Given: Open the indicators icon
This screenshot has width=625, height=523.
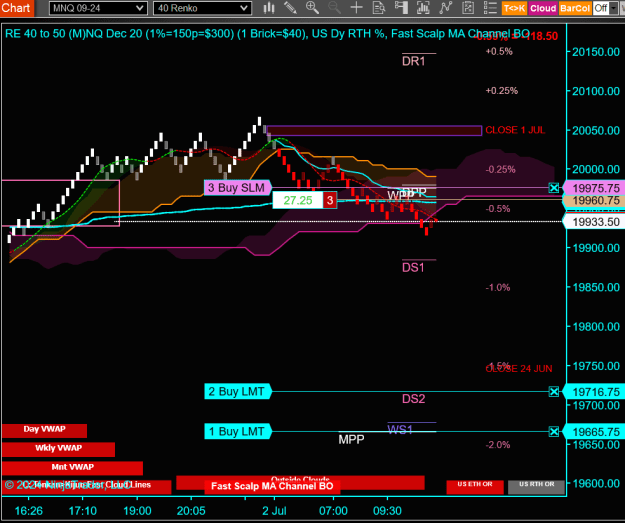Looking at the screenshot, I should pos(446,8).
